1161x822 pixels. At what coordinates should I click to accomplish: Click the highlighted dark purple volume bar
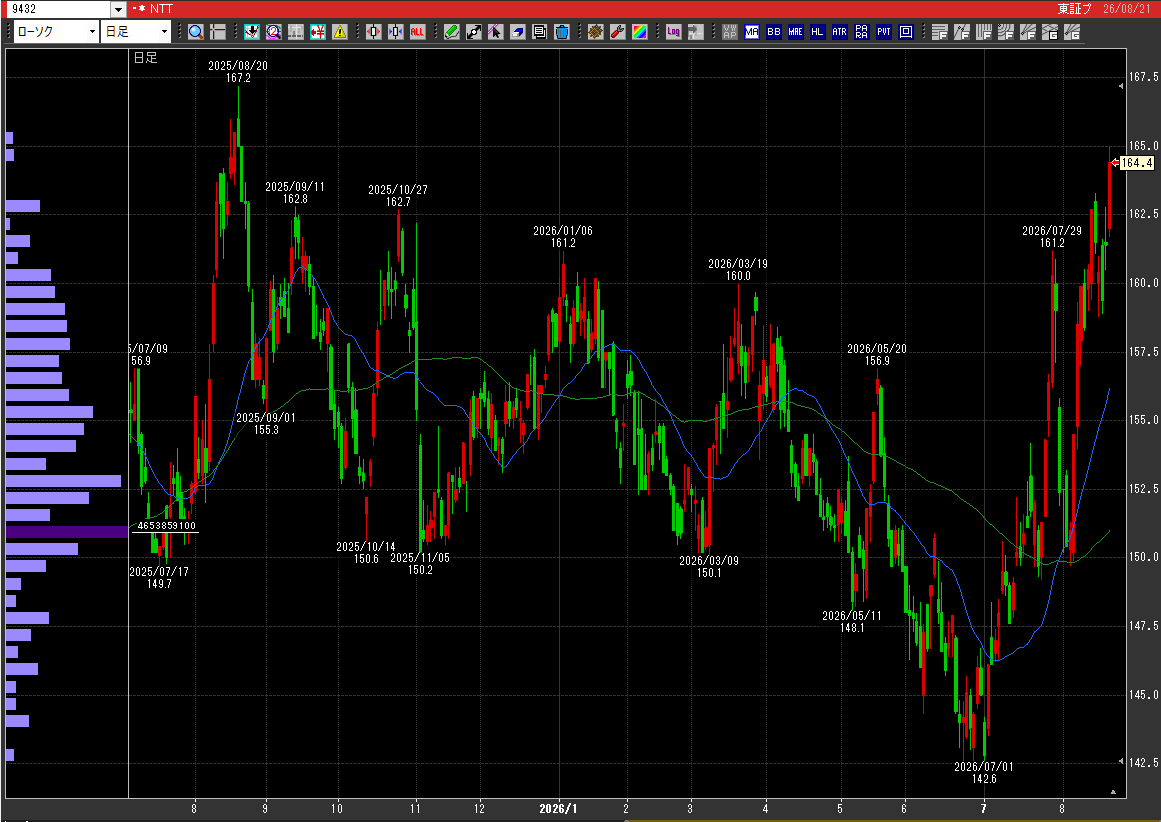pos(67,532)
